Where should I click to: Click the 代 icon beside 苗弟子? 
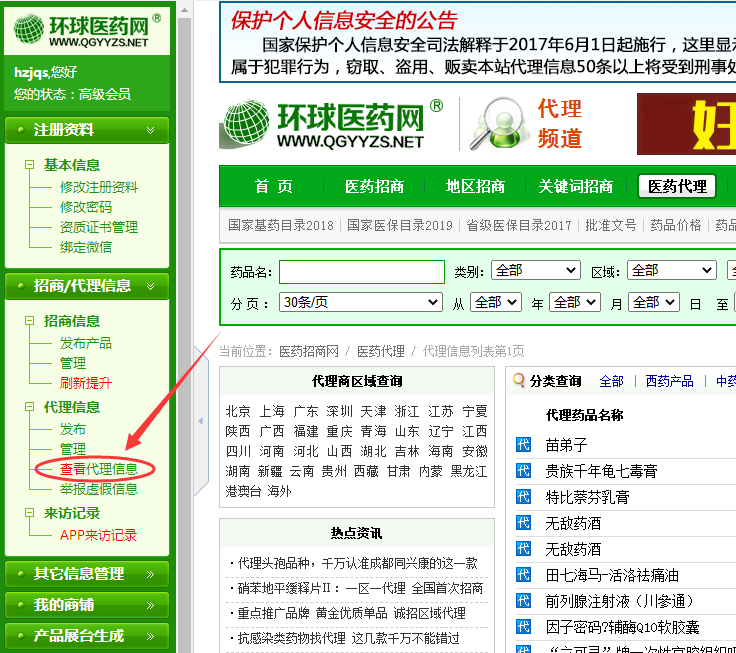click(523, 445)
